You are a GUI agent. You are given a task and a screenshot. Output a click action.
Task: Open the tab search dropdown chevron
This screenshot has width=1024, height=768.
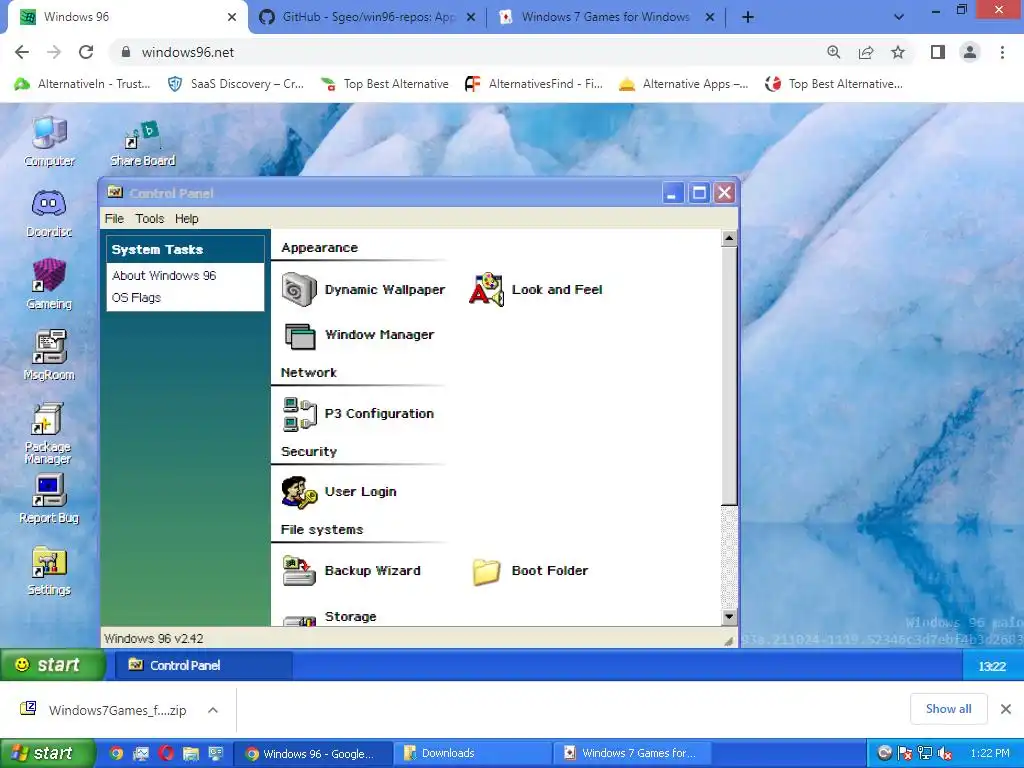pyautogui.click(x=899, y=17)
